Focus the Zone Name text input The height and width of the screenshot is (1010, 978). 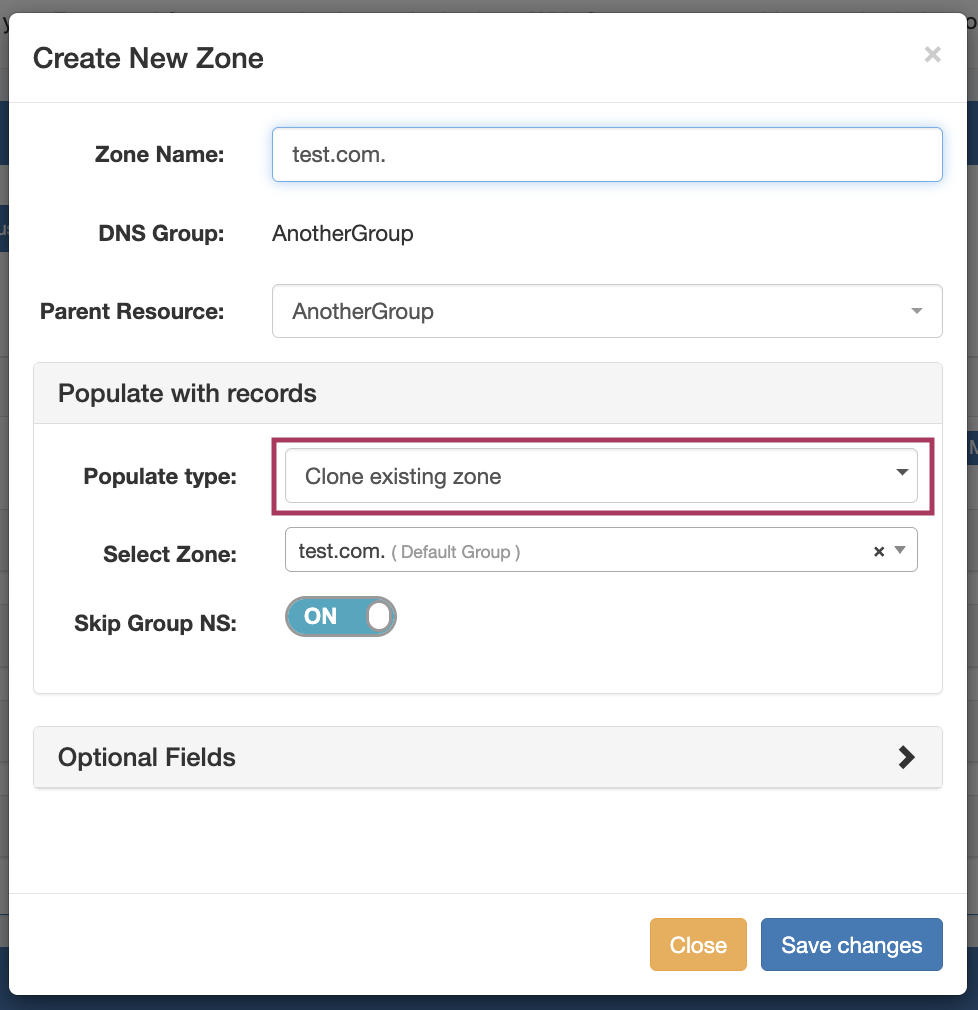606,155
